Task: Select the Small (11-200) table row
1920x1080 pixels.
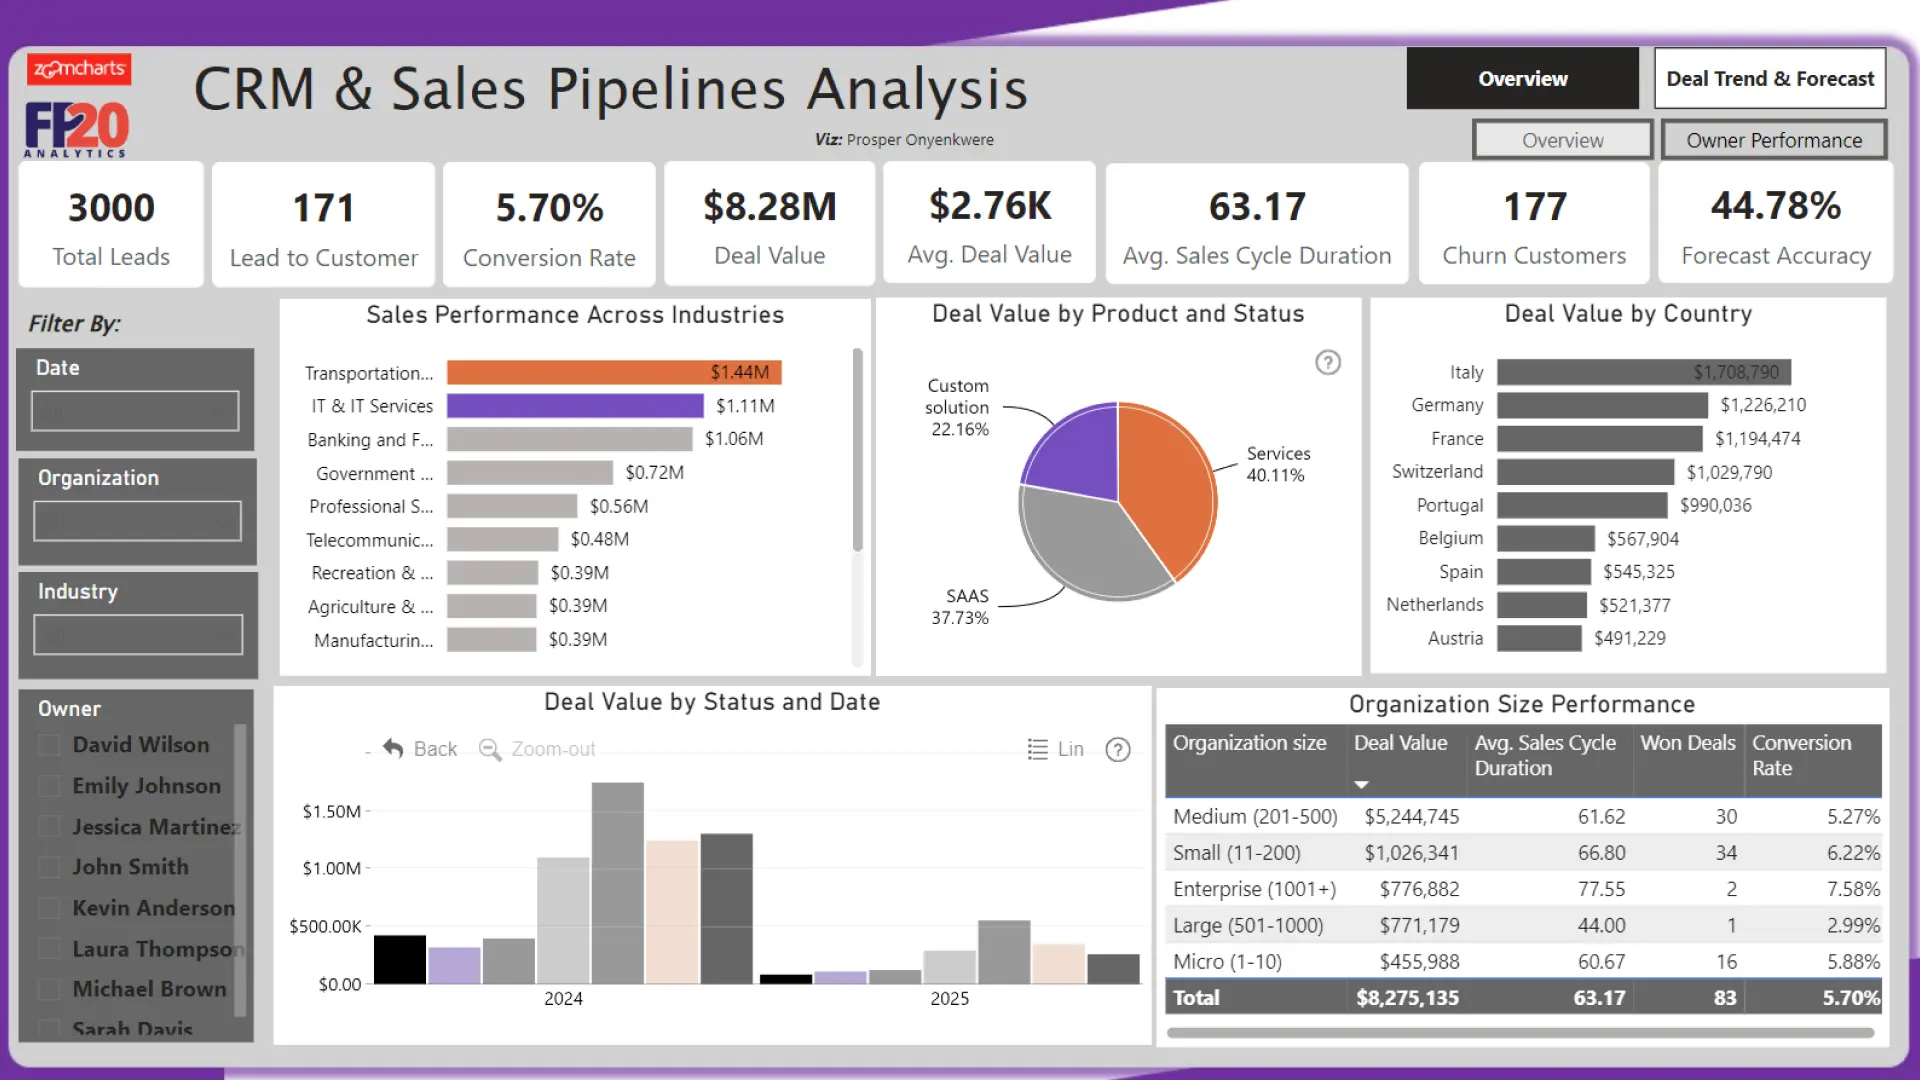Action: [1523, 853]
